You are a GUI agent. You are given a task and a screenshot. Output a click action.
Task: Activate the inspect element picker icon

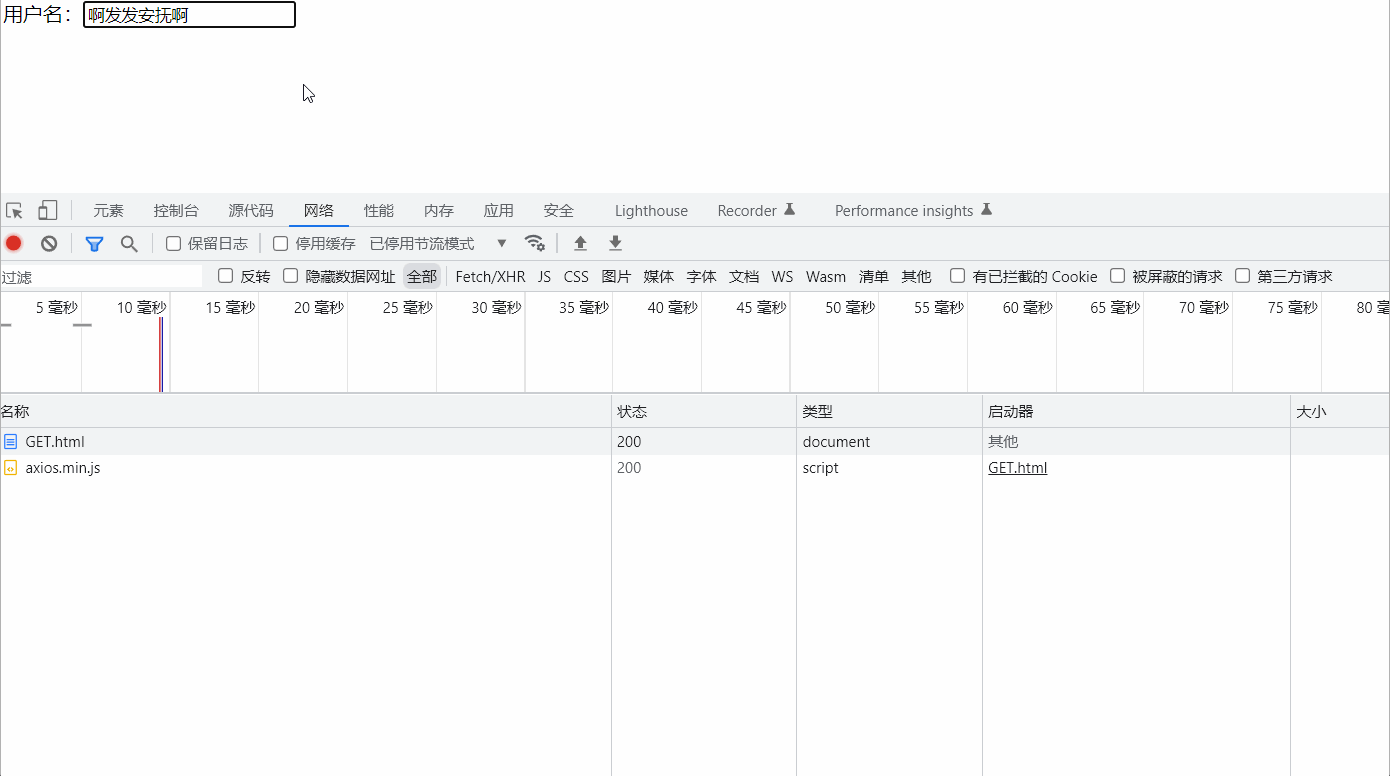coord(14,211)
